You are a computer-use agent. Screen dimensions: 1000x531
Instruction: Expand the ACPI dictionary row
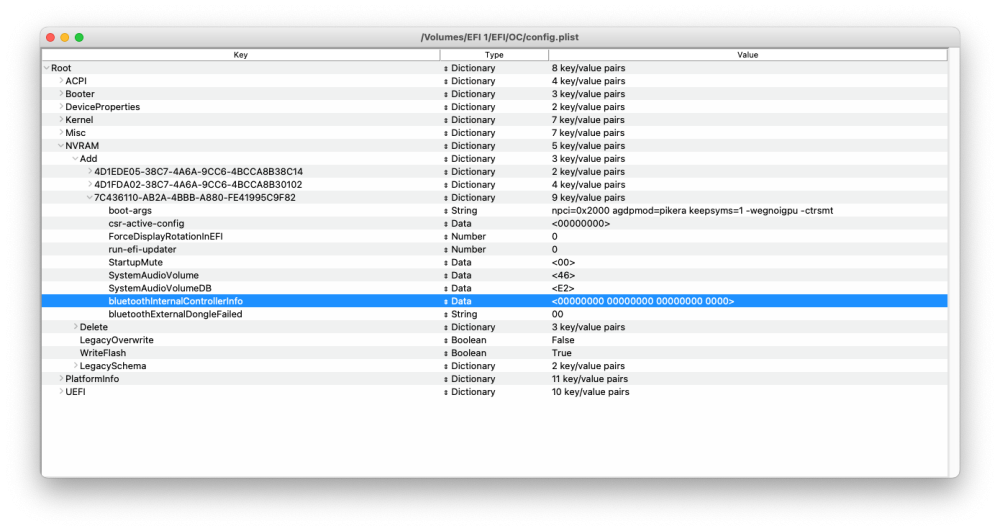(x=61, y=81)
